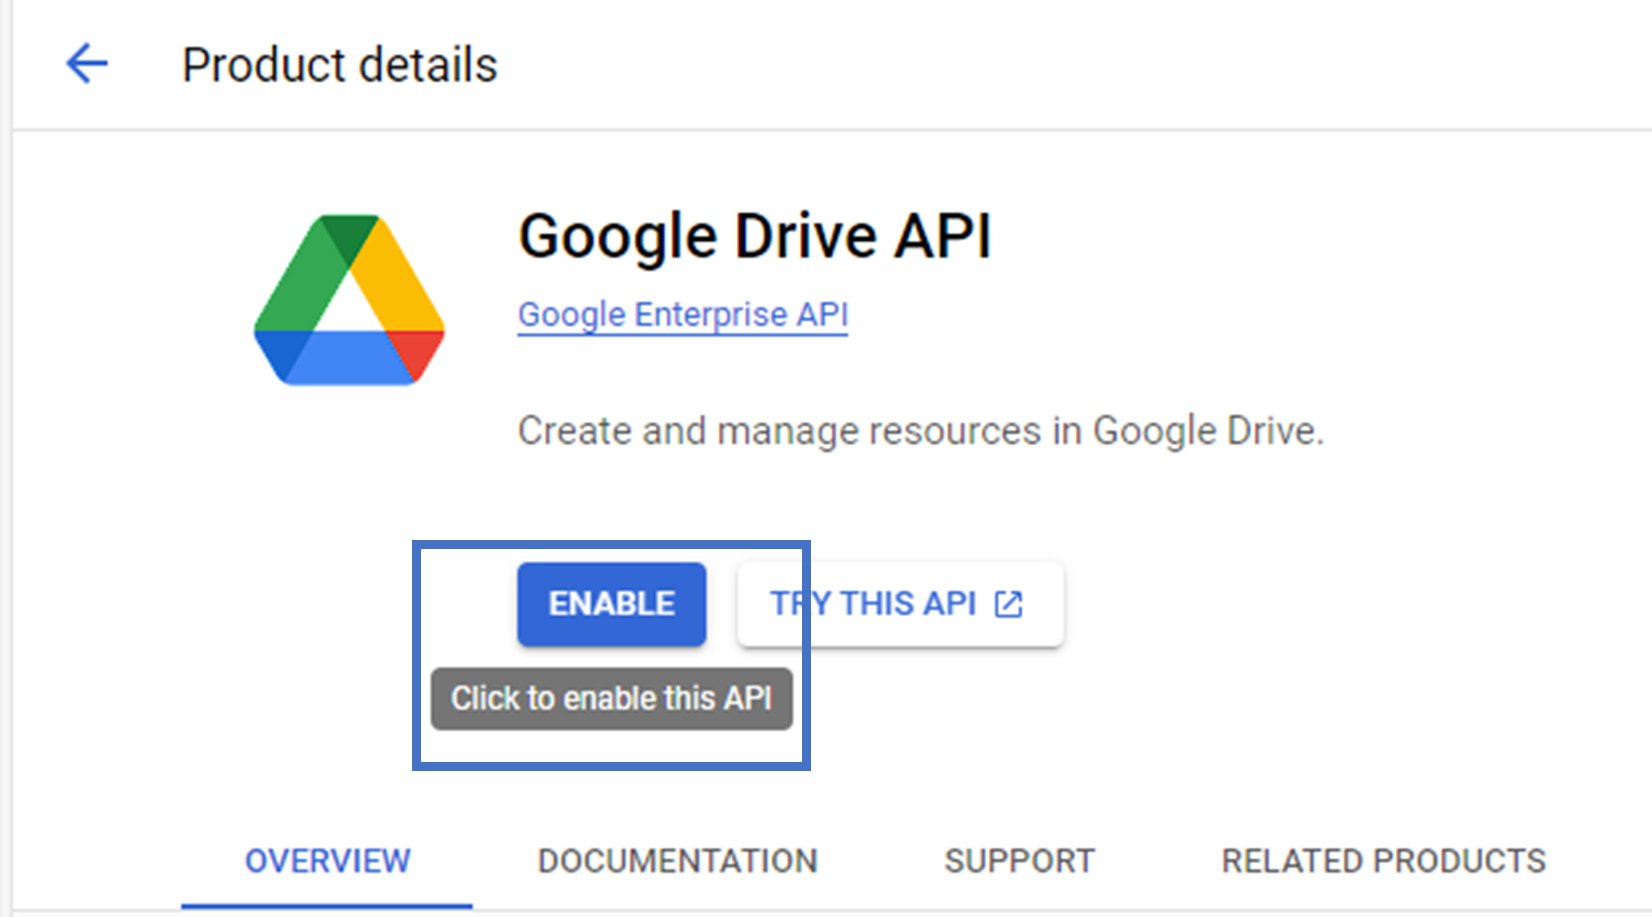Screen dimensions: 1652x917
Task: Click the Click to enable this API tooltip
Action: (x=611, y=698)
